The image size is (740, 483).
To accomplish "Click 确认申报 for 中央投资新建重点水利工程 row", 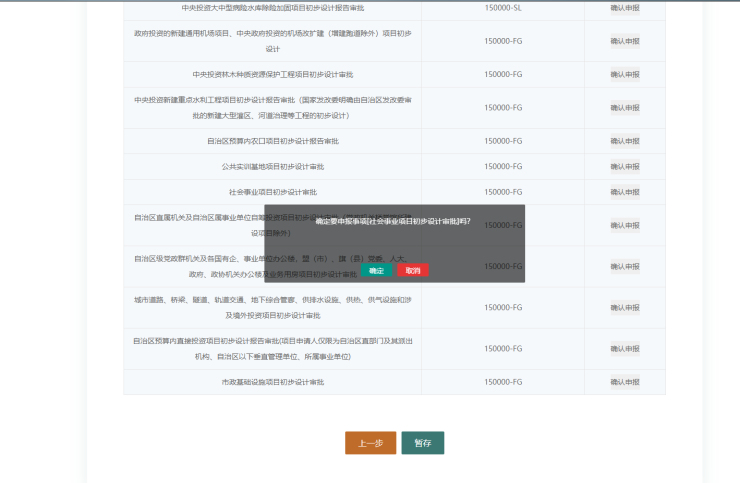I will click(x=625, y=107).
